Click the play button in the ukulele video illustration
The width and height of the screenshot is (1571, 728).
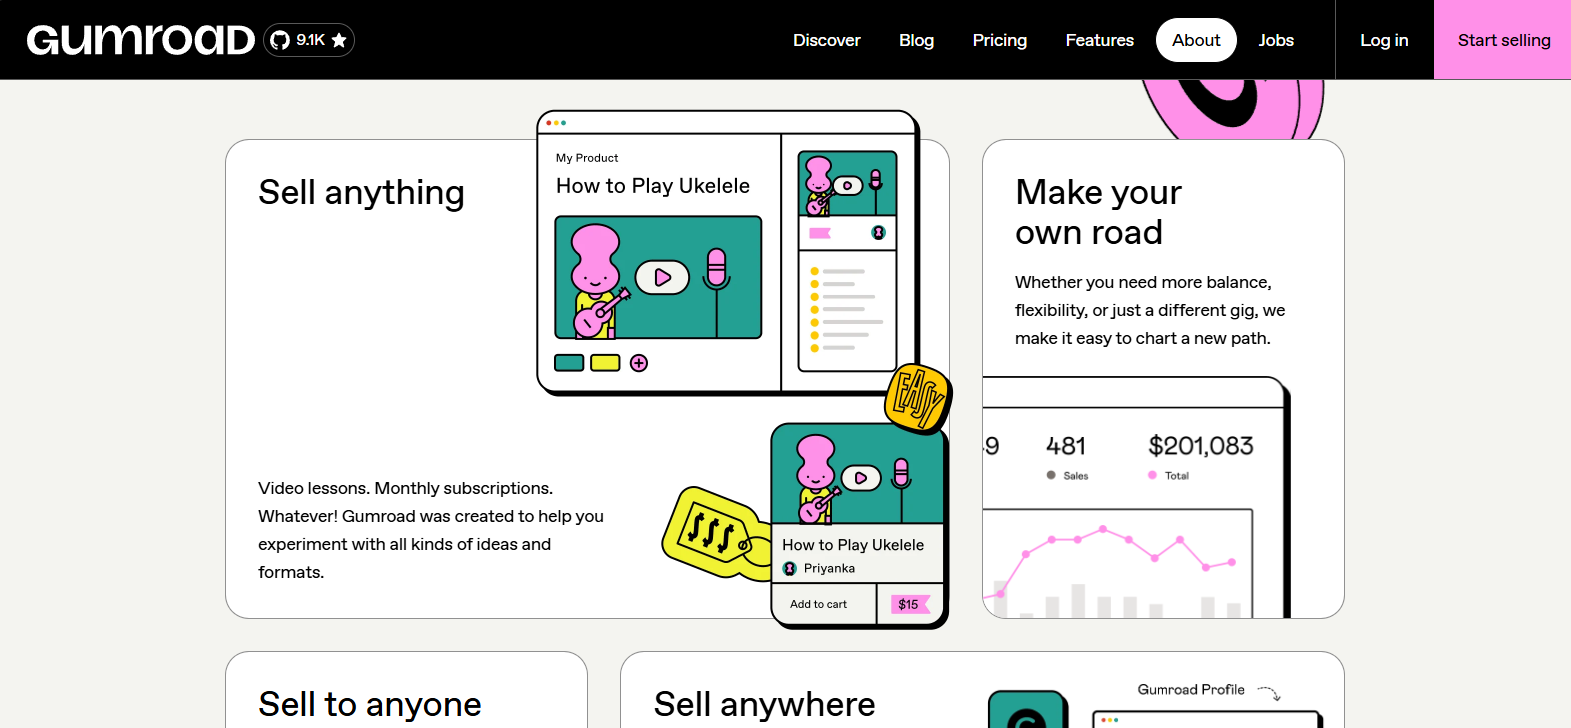[x=662, y=277]
